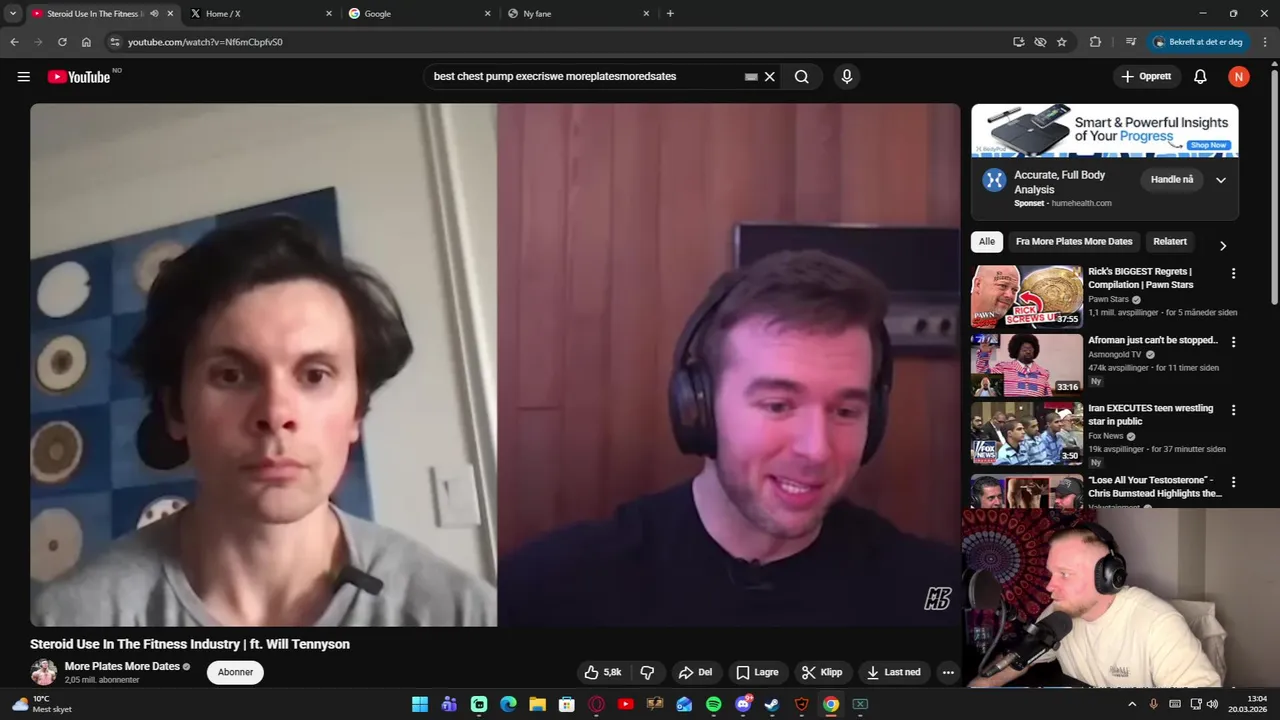Select the Alle filter chip
The width and height of the screenshot is (1280, 720).
[x=987, y=241]
